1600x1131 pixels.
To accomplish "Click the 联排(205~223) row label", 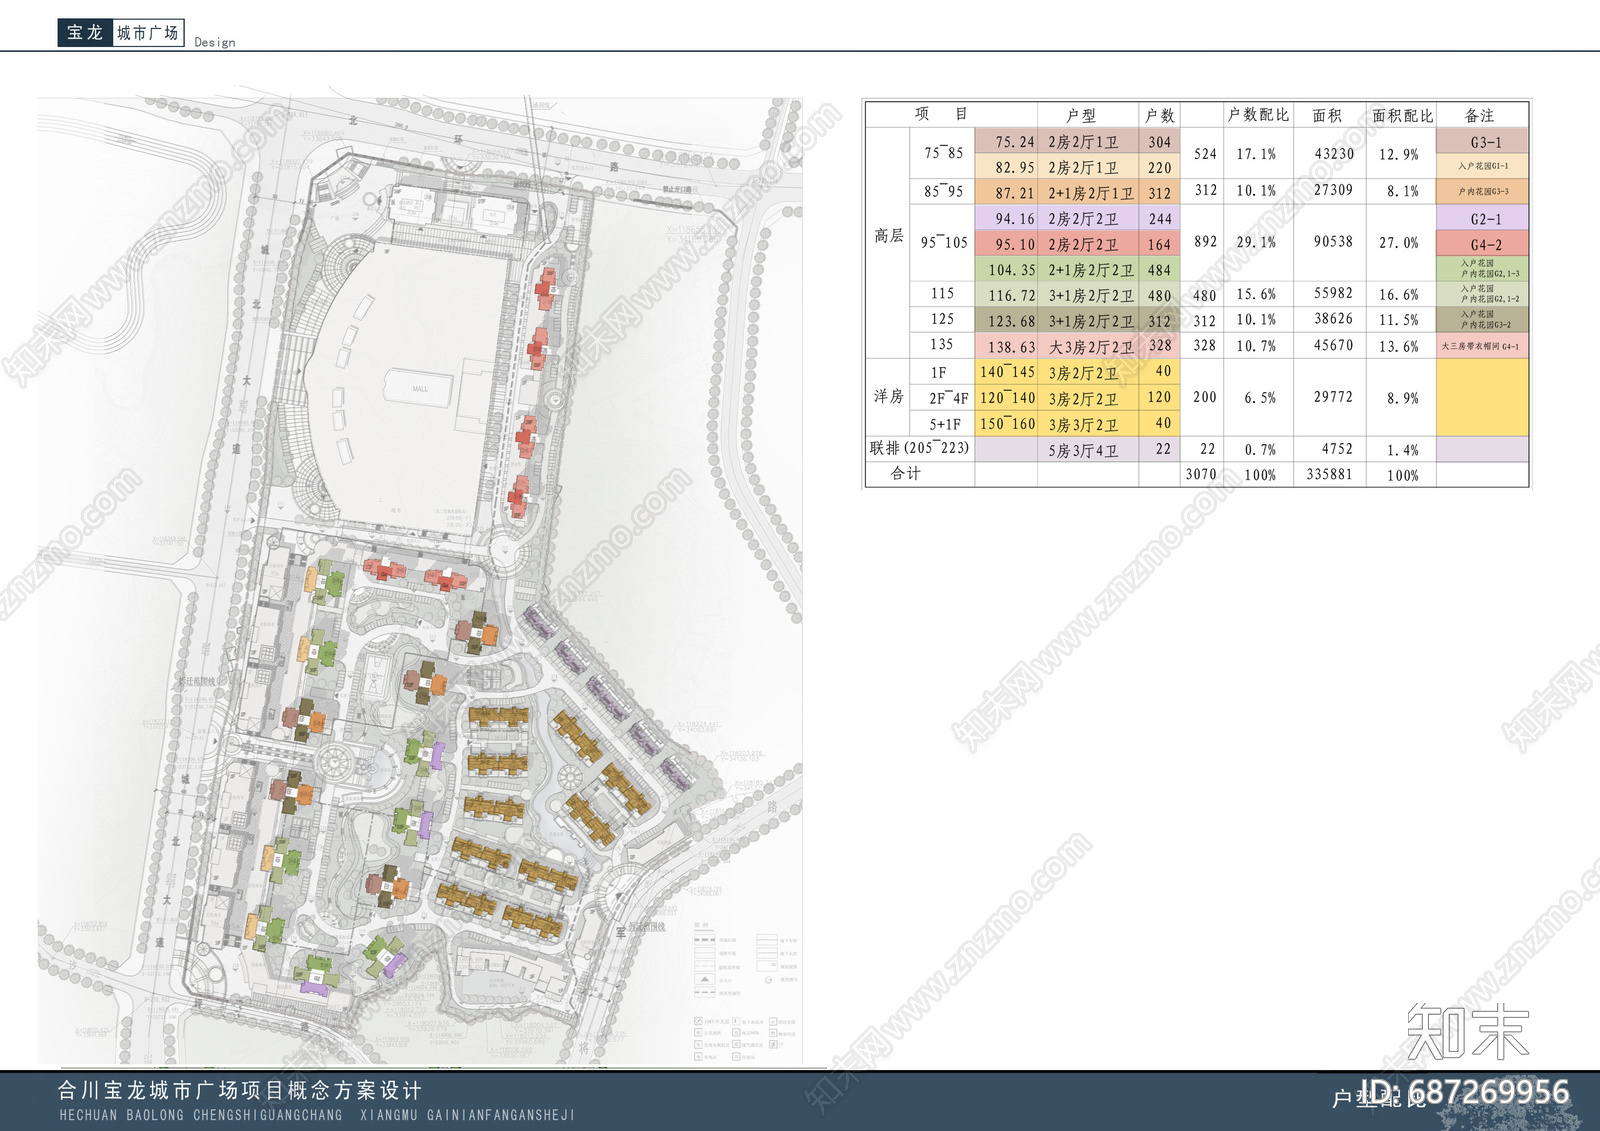I will (x=919, y=448).
